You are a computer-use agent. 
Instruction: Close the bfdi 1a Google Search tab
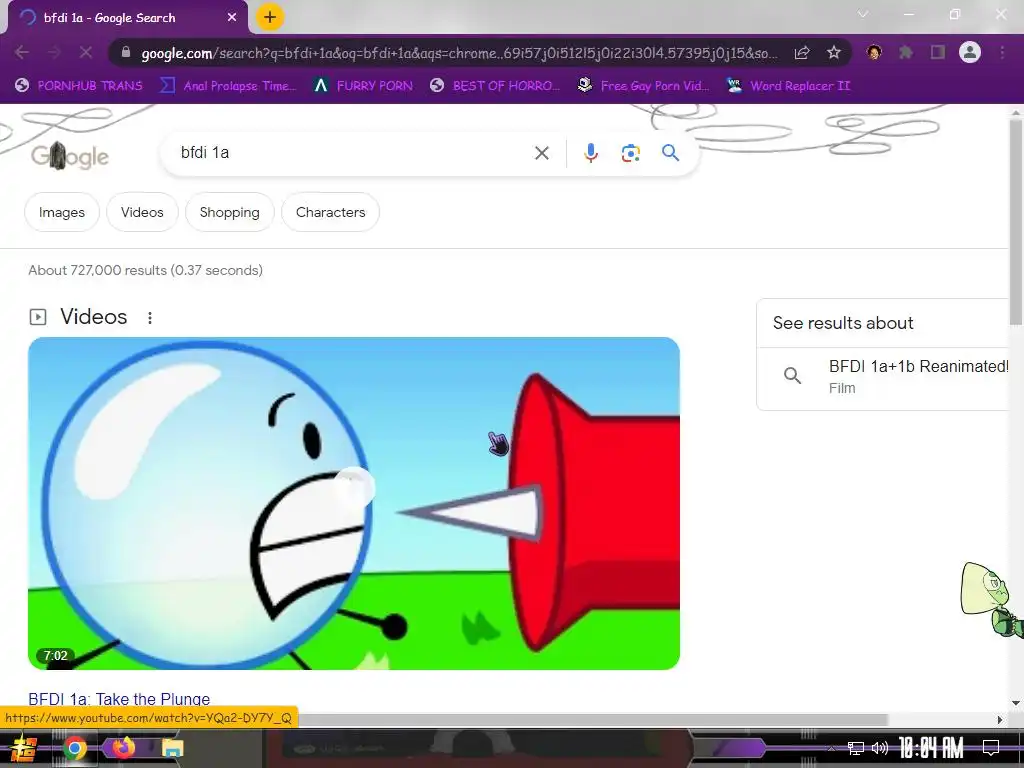(232, 18)
